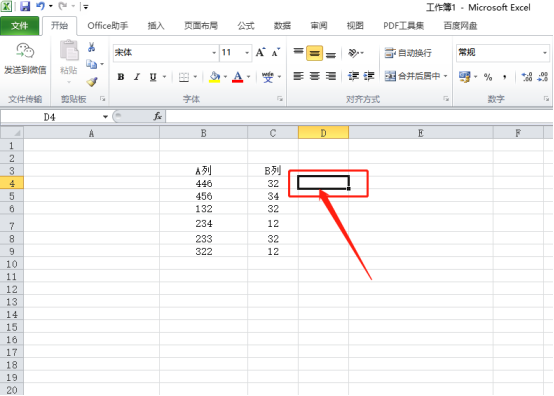This screenshot has height=396, width=554.
Task: Click the fx insert function icon
Action: (x=158, y=116)
